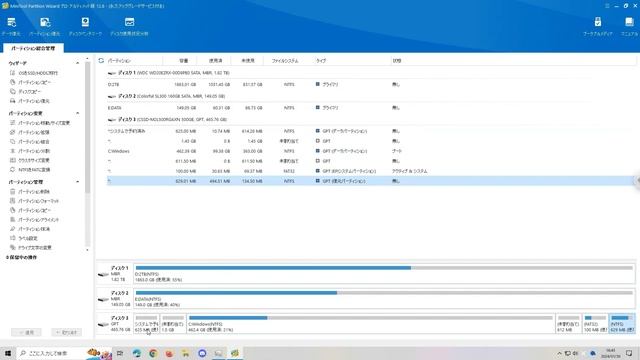Select the Disk 3 header row in list
Screen dimensions: 640x360
pos(371,120)
